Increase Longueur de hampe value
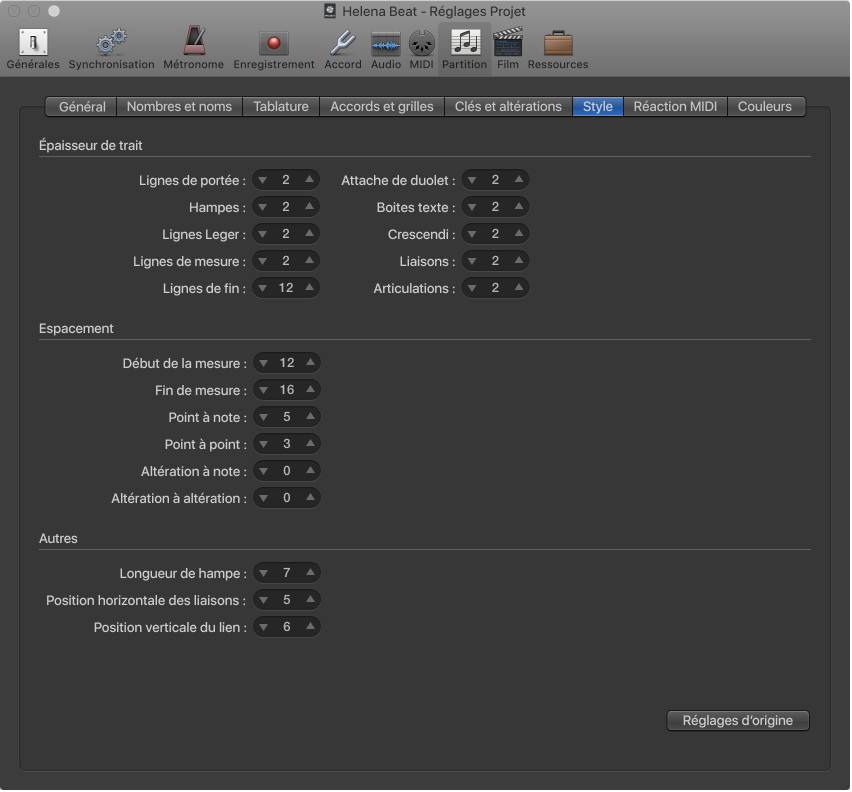852x792 pixels. 310,573
